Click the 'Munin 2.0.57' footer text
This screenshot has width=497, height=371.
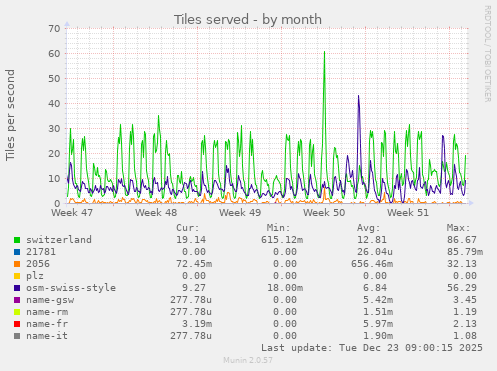tap(248, 360)
